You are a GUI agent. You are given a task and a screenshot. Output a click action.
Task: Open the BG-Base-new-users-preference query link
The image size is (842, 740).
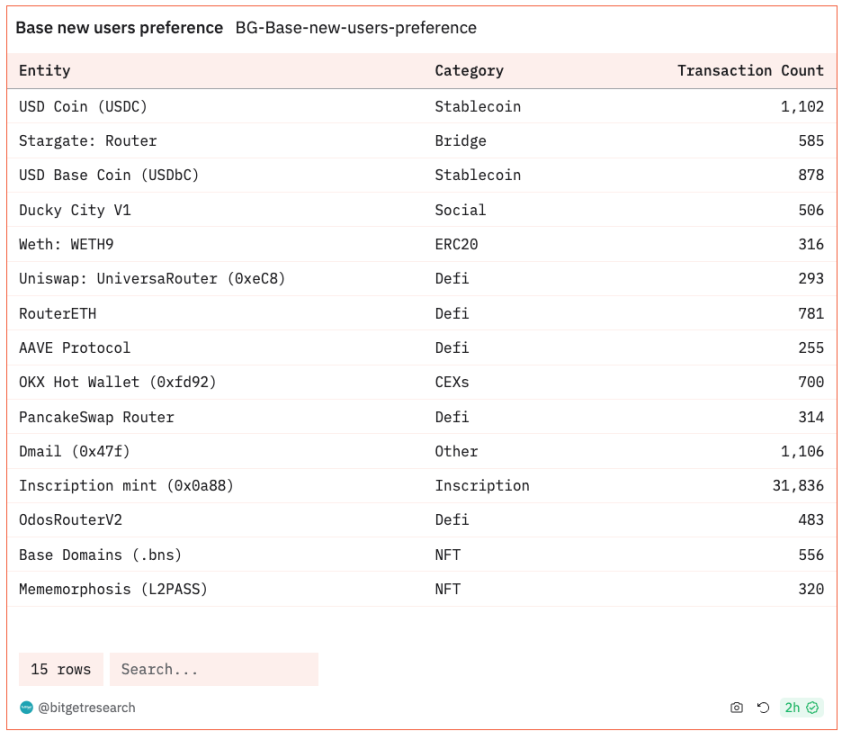(x=356, y=28)
